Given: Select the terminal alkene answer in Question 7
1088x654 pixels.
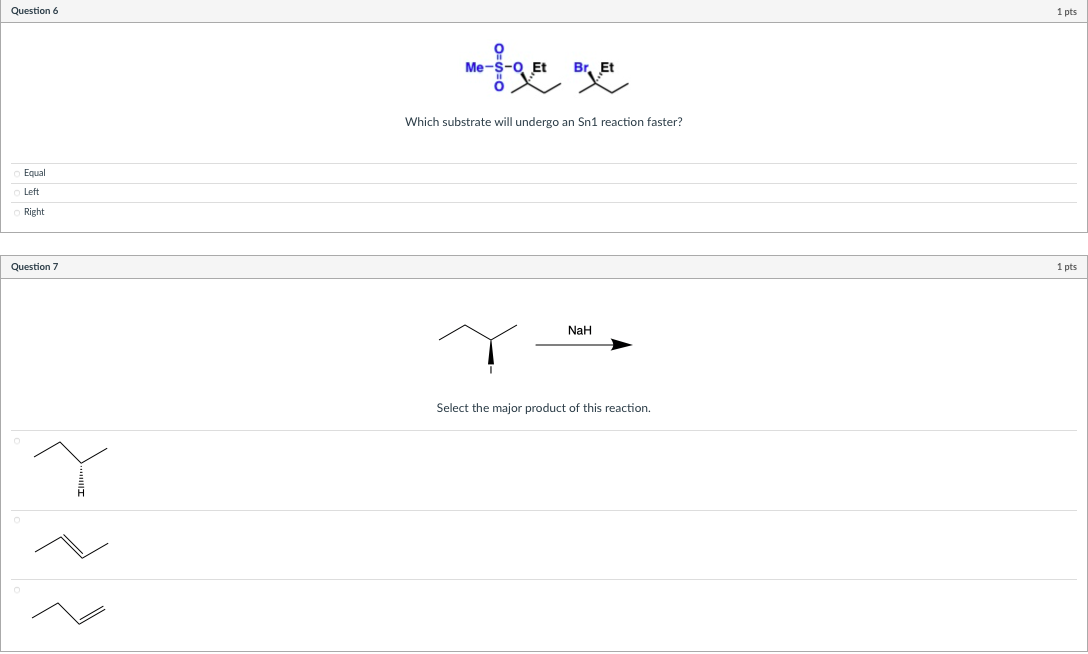Looking at the screenshot, I should pos(16,590).
